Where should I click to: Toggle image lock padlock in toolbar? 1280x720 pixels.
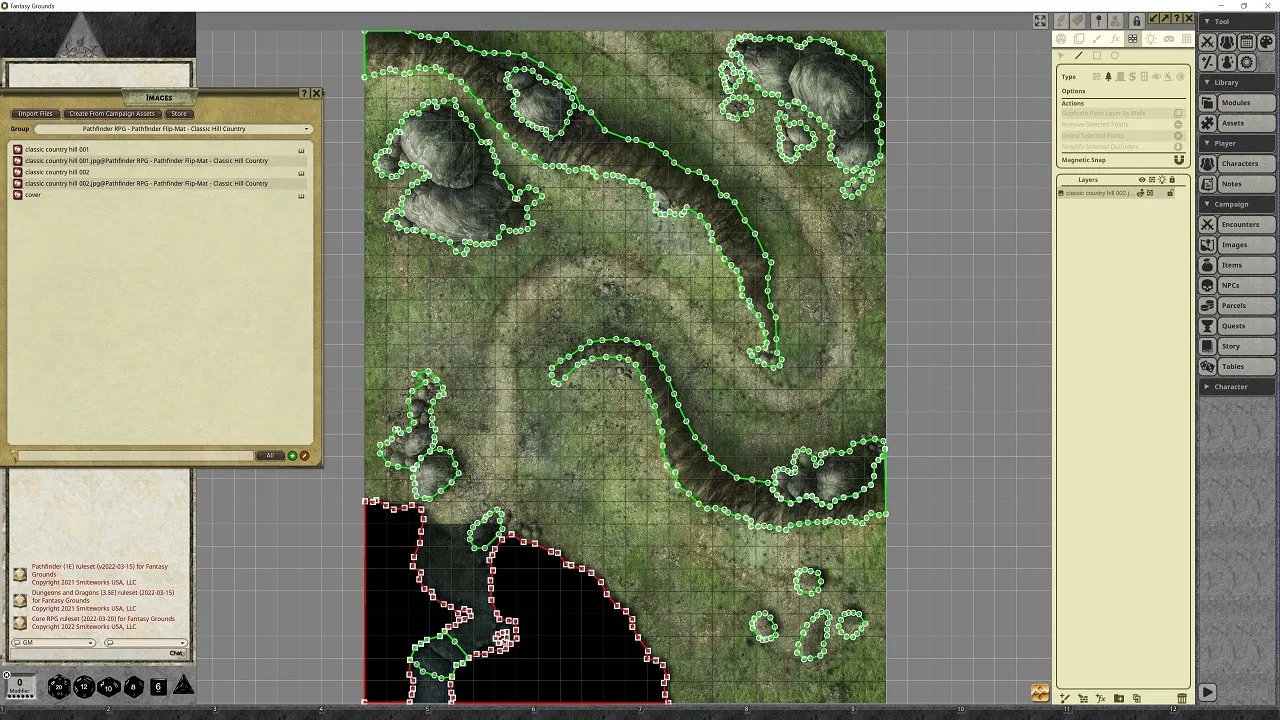coord(1136,20)
